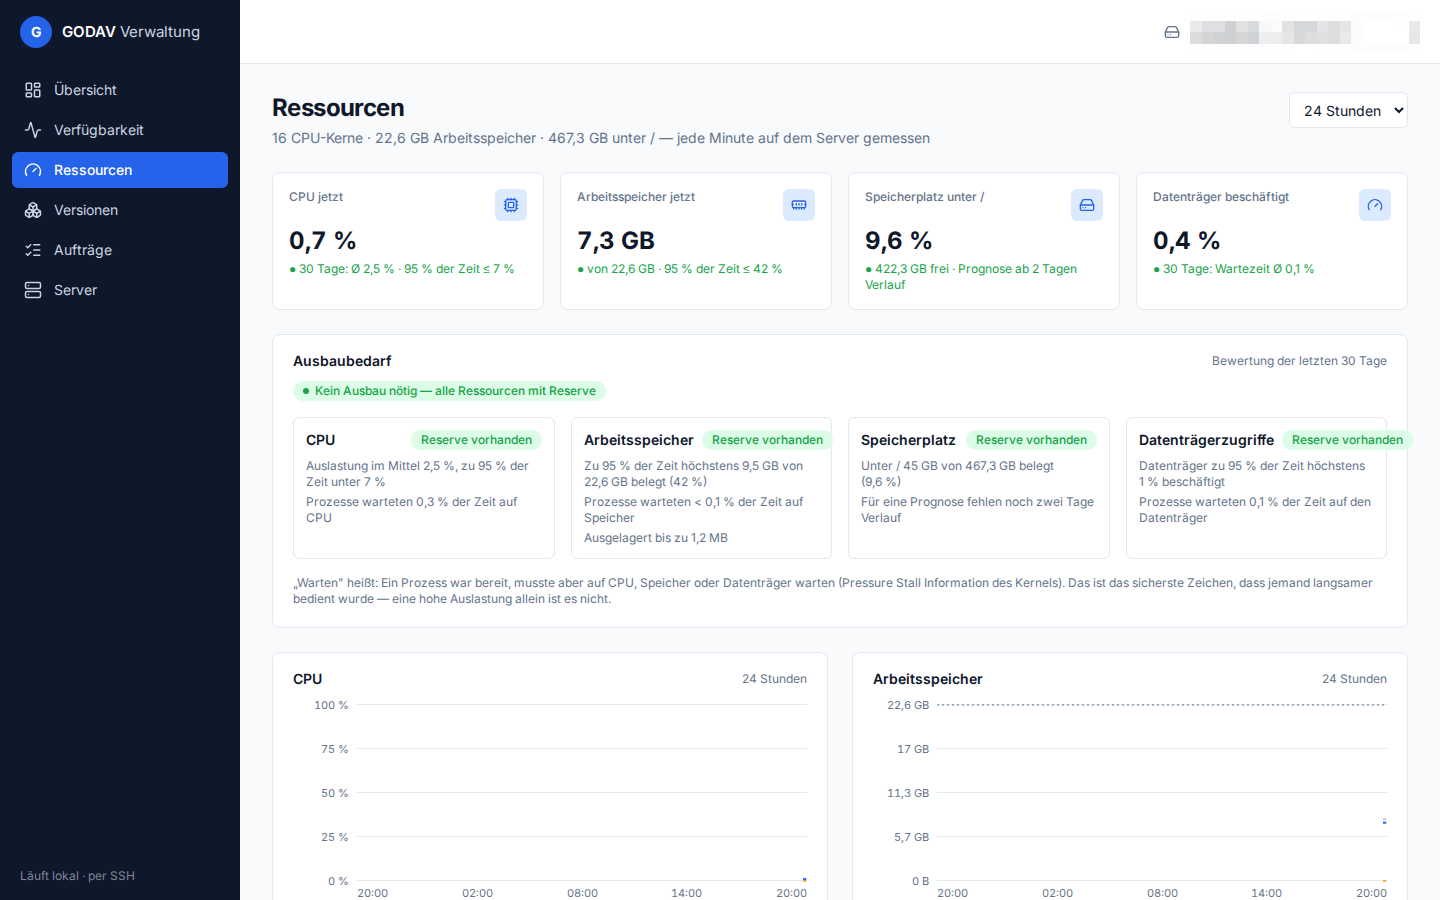
Task: Go to Verfügbarkeit page
Action: tap(120, 130)
